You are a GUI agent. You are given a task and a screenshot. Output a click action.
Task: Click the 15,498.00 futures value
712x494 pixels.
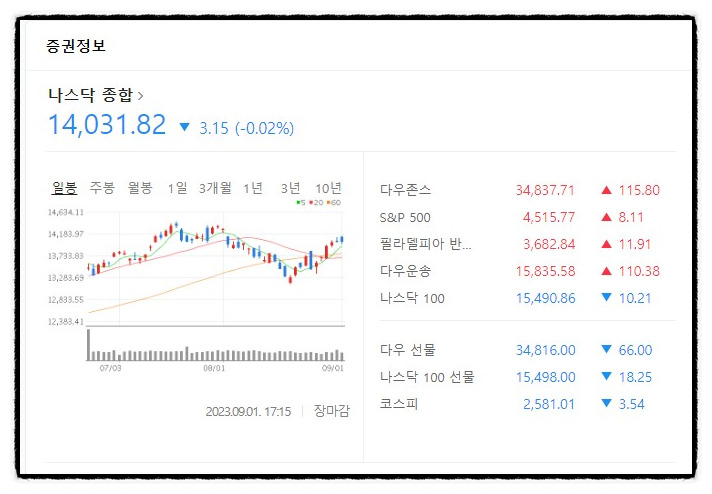[x=545, y=377]
